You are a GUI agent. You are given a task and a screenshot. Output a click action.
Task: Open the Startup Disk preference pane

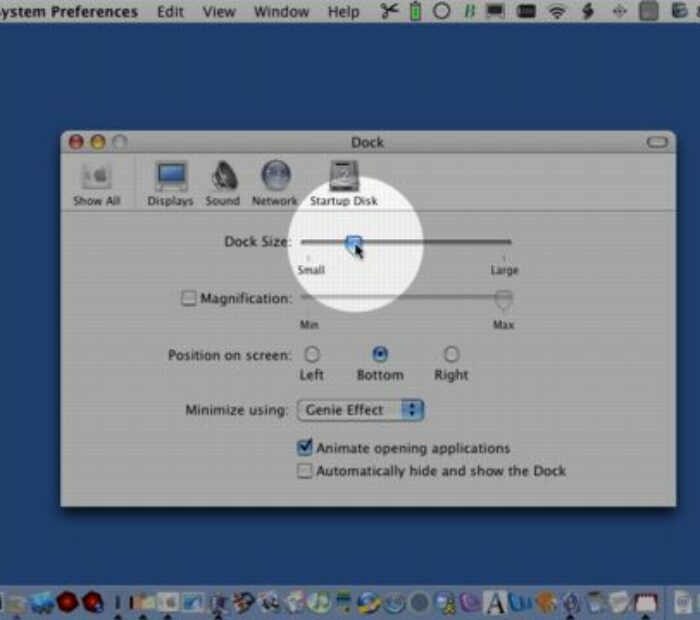tap(343, 184)
